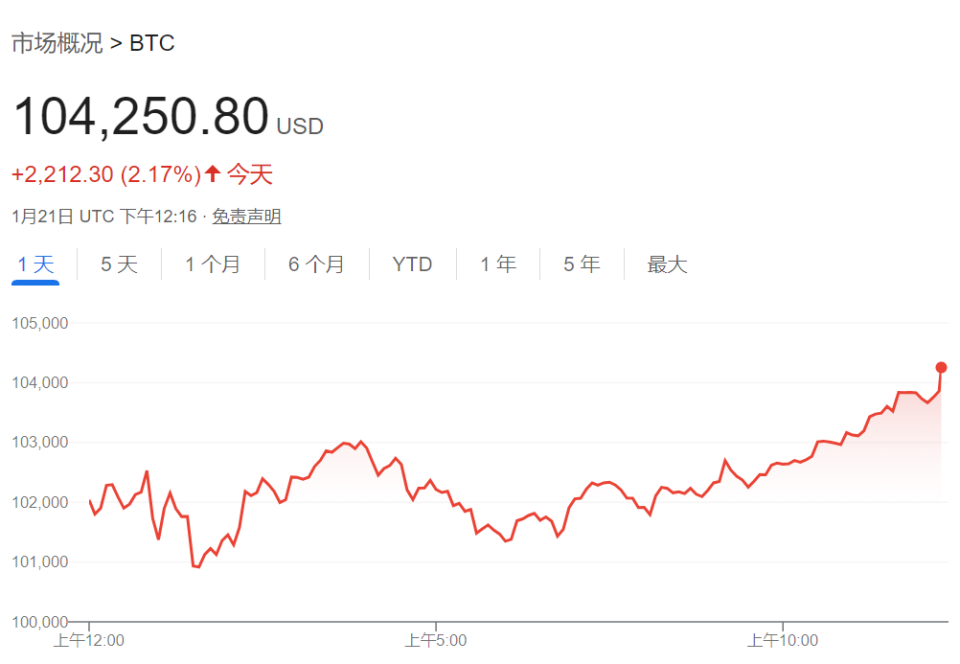Select the YTD tab
Viewport: 960px width, 664px height.
pyautogui.click(x=412, y=264)
